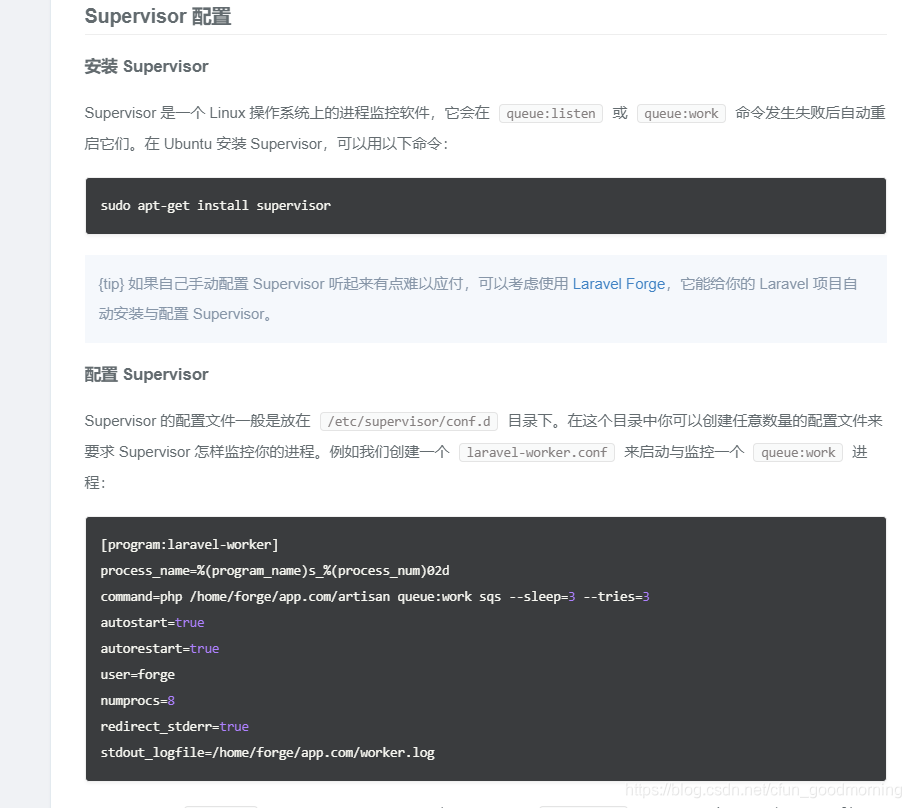Open the Laravel Forge link
The height and width of the screenshot is (808, 911).
click(x=619, y=283)
